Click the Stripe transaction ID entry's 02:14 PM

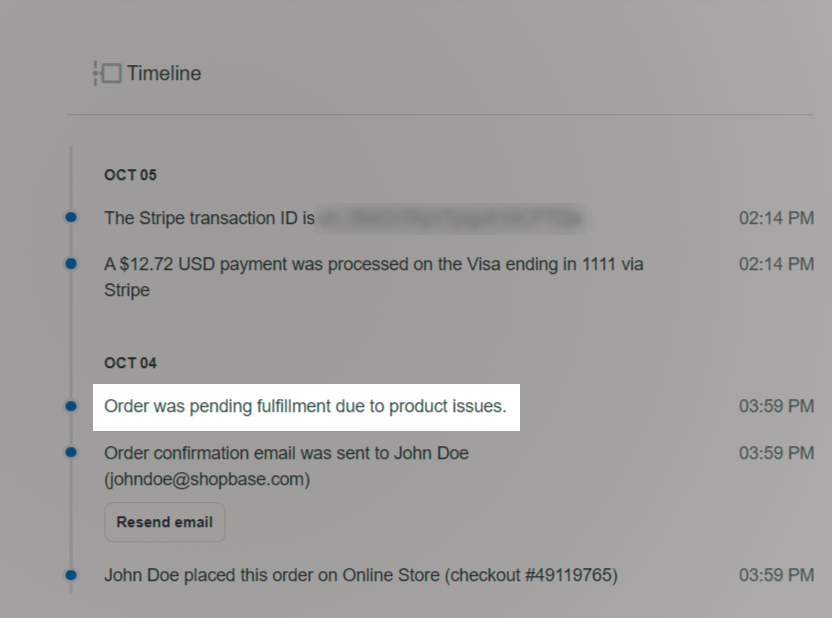point(776,218)
